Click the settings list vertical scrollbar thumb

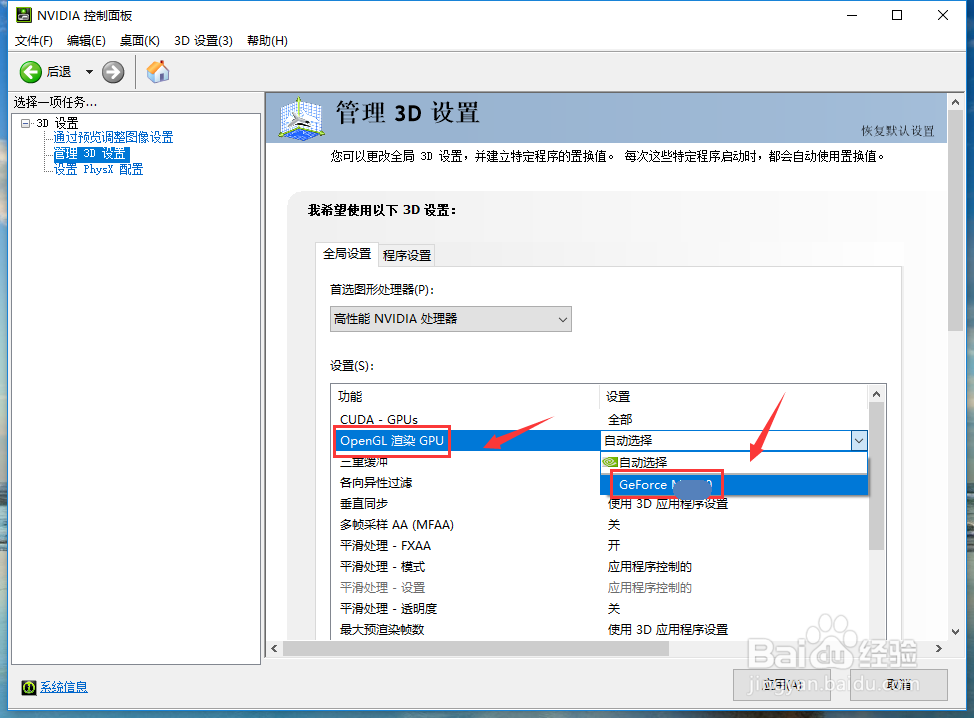pyautogui.click(x=876, y=476)
